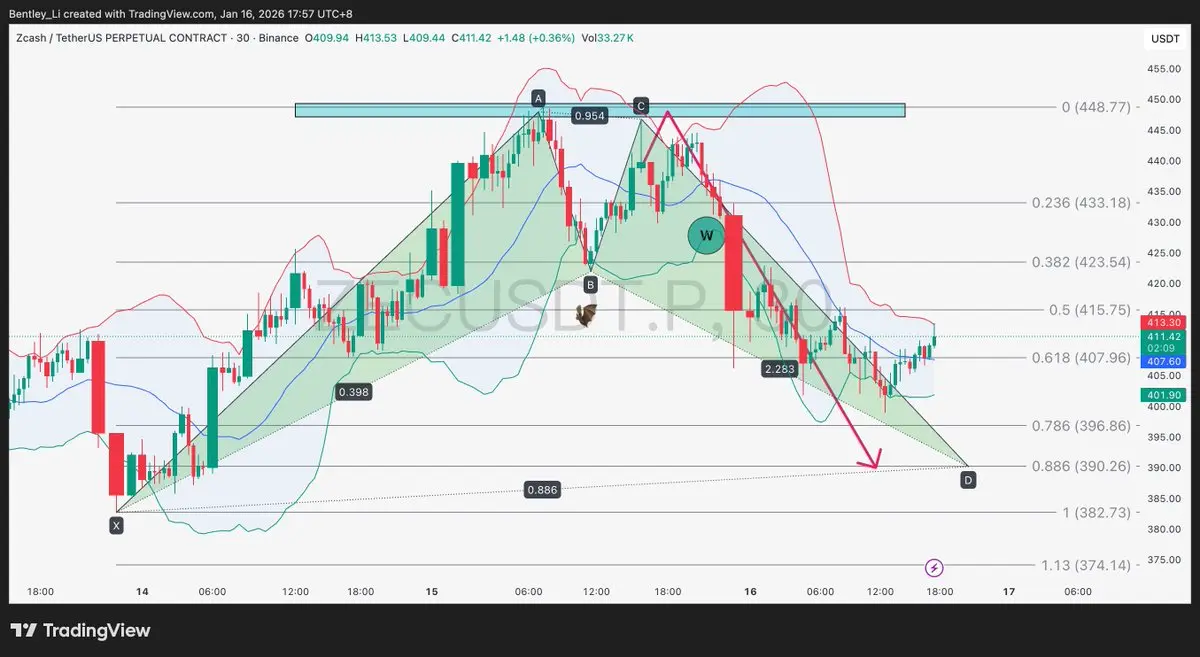Viewport: 1200px width, 657px height.
Task: Click the dark 0.886 ratio label on the XD line
Action: [541, 490]
